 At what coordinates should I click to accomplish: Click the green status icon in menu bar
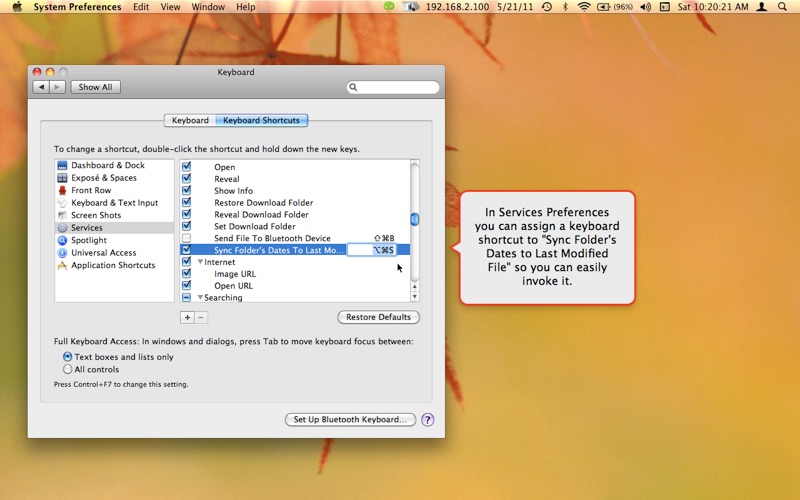click(x=389, y=7)
